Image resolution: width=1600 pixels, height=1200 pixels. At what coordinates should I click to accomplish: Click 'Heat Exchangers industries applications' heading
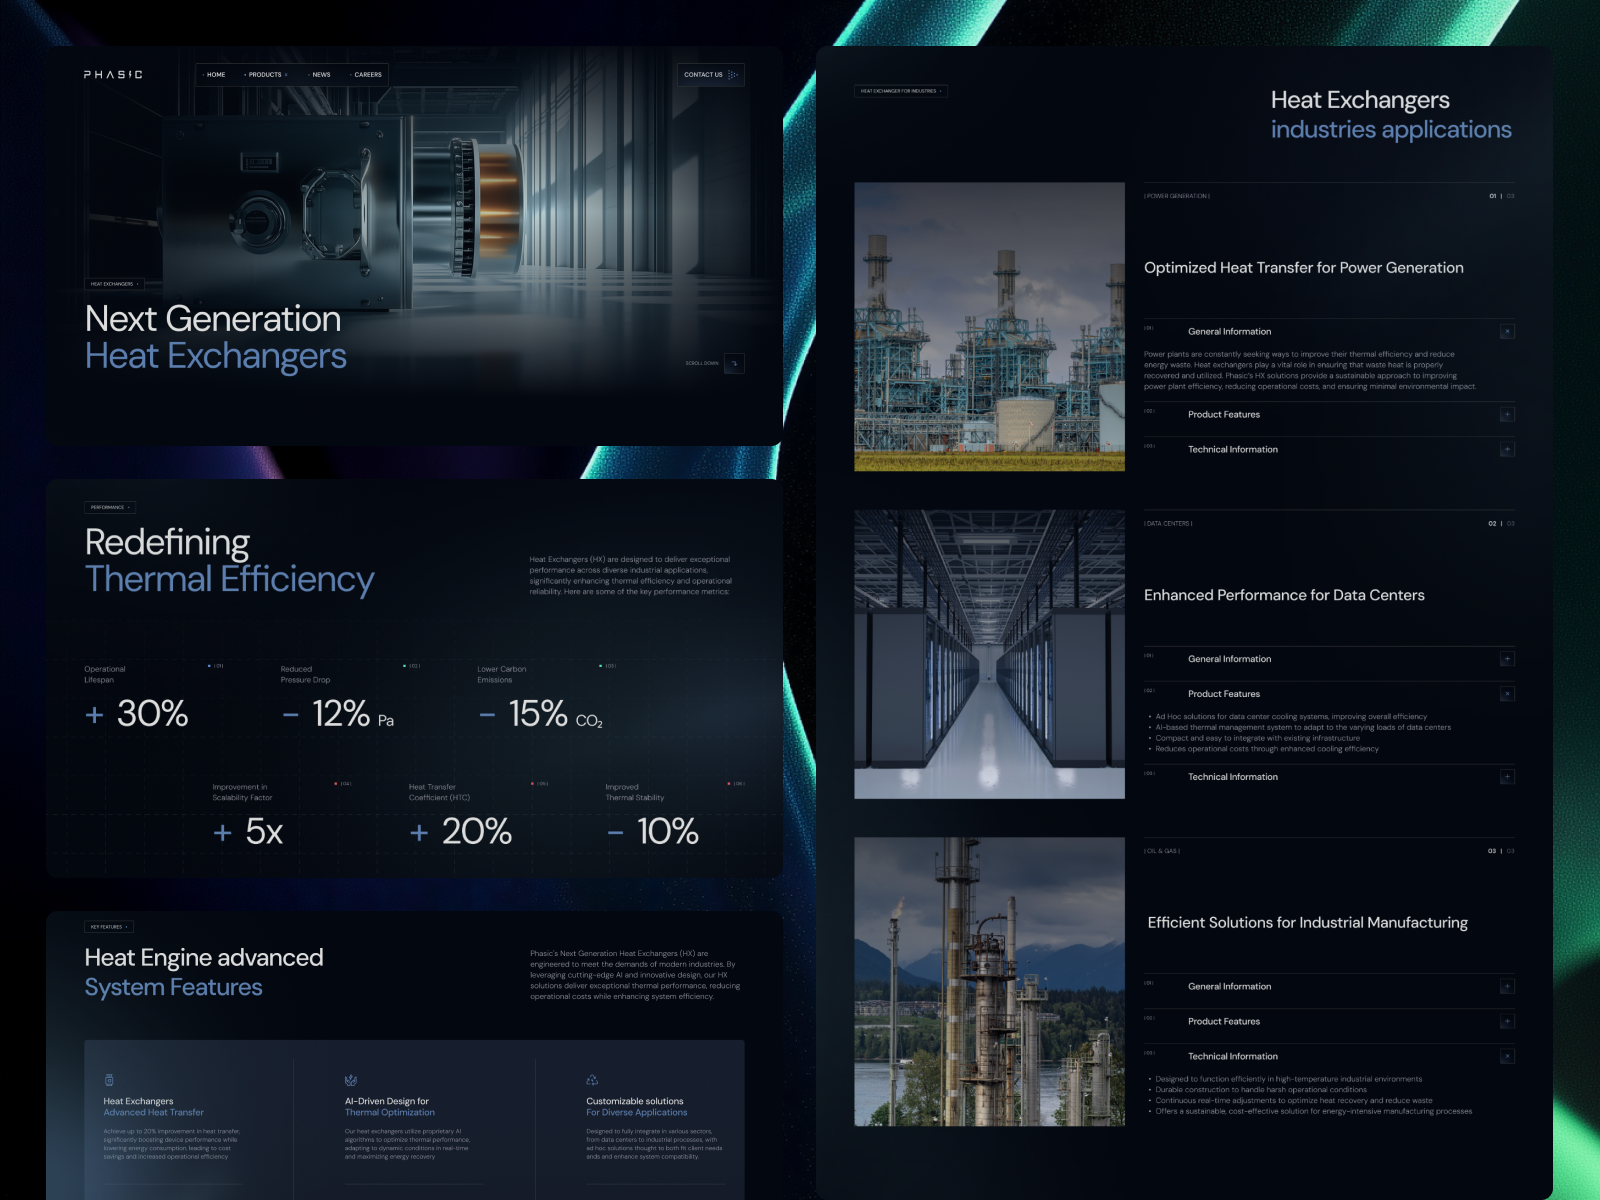[1391, 115]
